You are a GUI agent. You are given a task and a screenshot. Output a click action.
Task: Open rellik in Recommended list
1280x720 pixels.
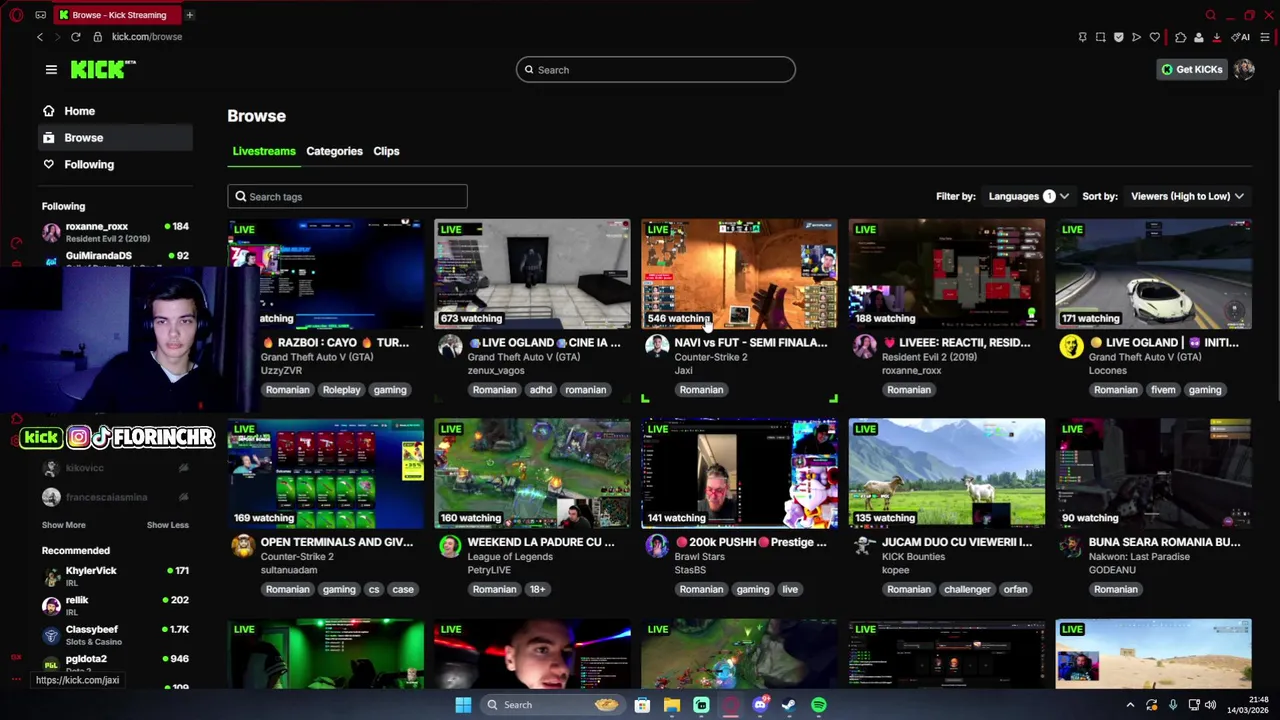[116, 605]
